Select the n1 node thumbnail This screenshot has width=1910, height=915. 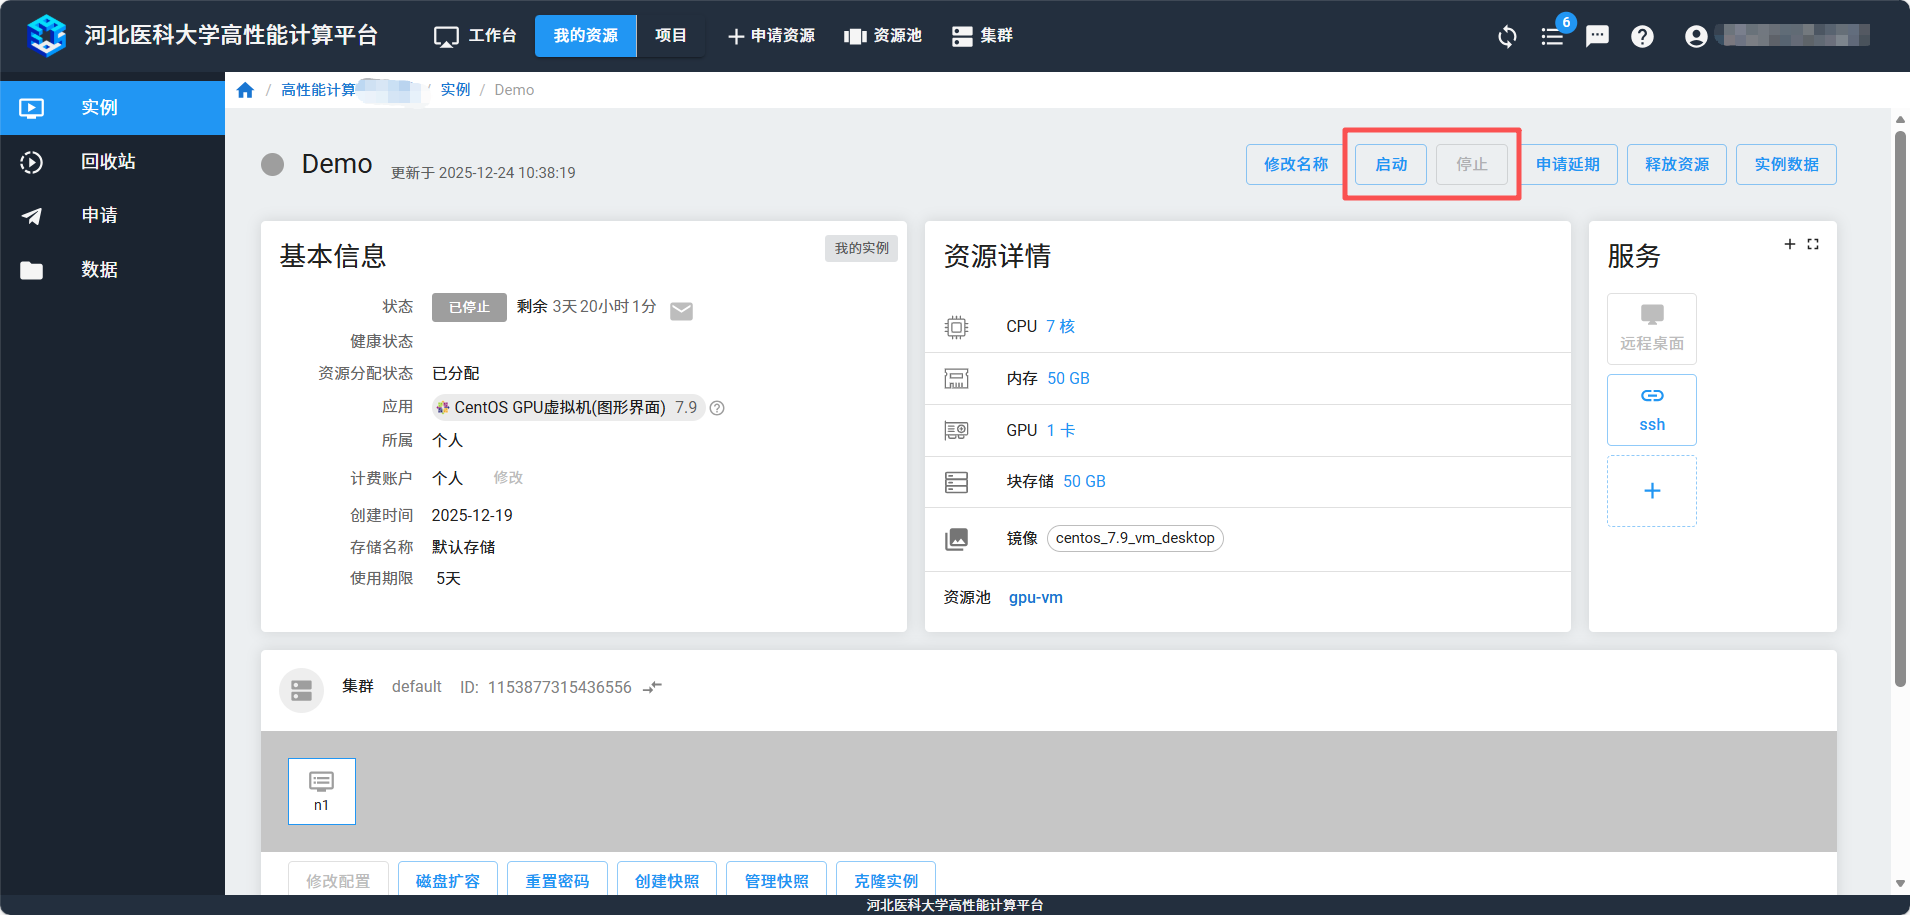tap(321, 791)
